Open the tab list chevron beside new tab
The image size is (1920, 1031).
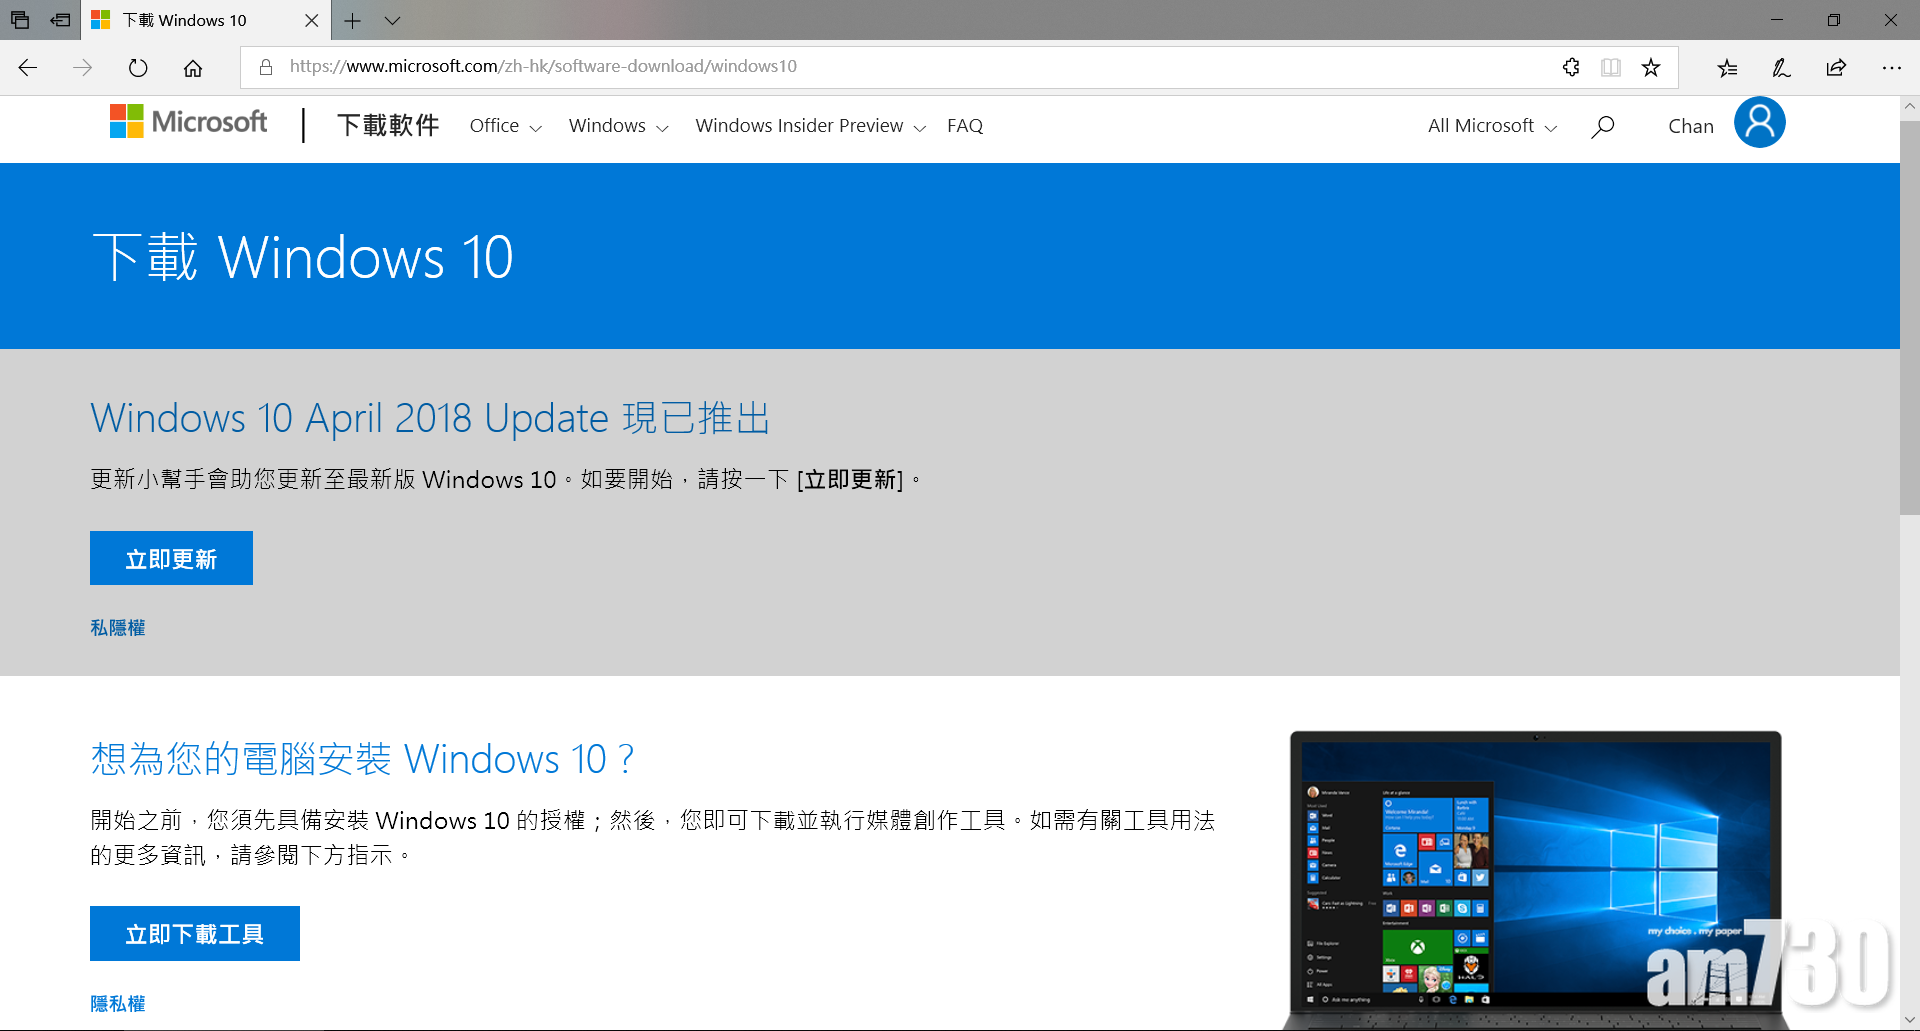tap(392, 20)
